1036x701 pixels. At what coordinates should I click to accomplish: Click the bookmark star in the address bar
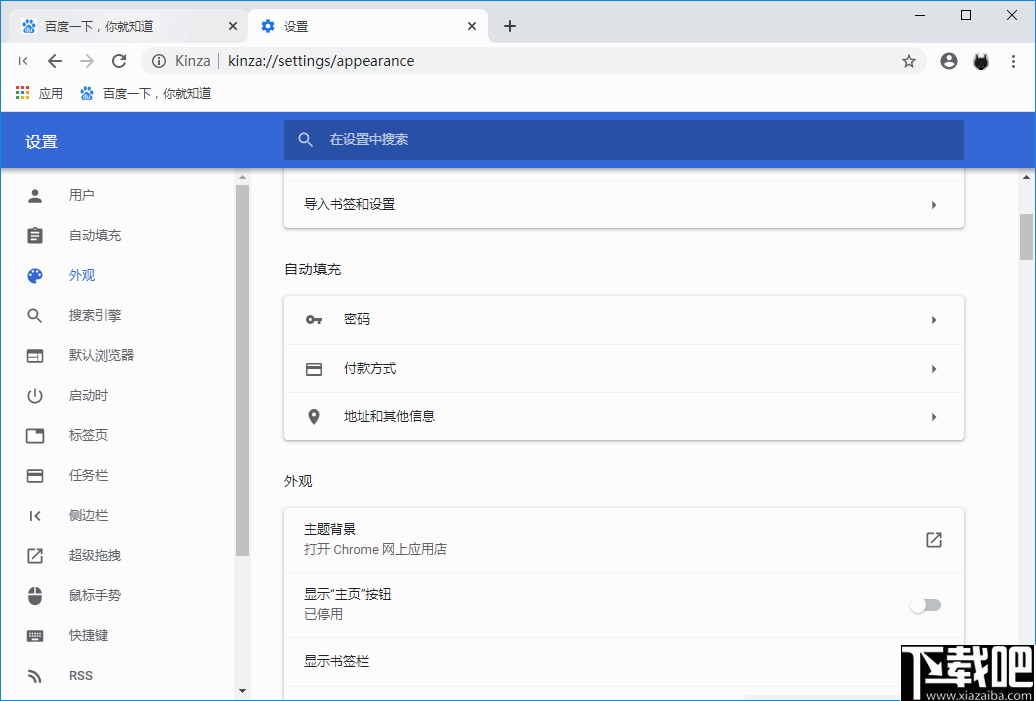click(x=908, y=61)
